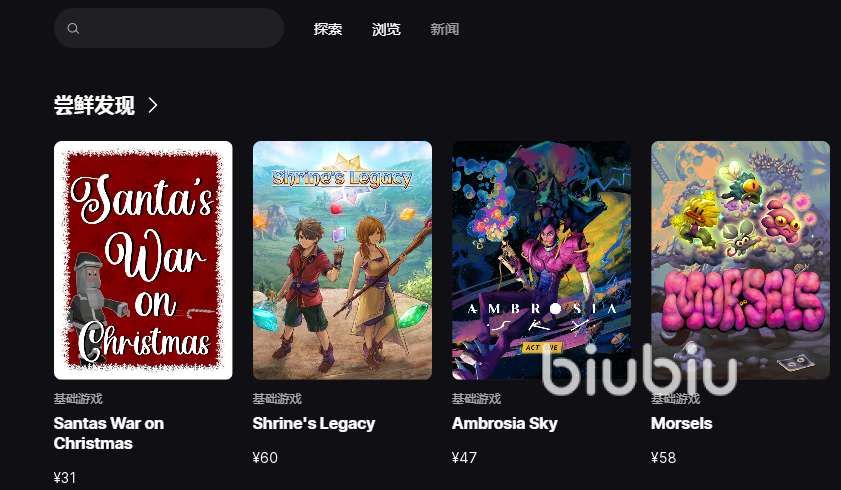
Task: Click the ¥47 price under Ambrosia Sky
Action: point(464,458)
